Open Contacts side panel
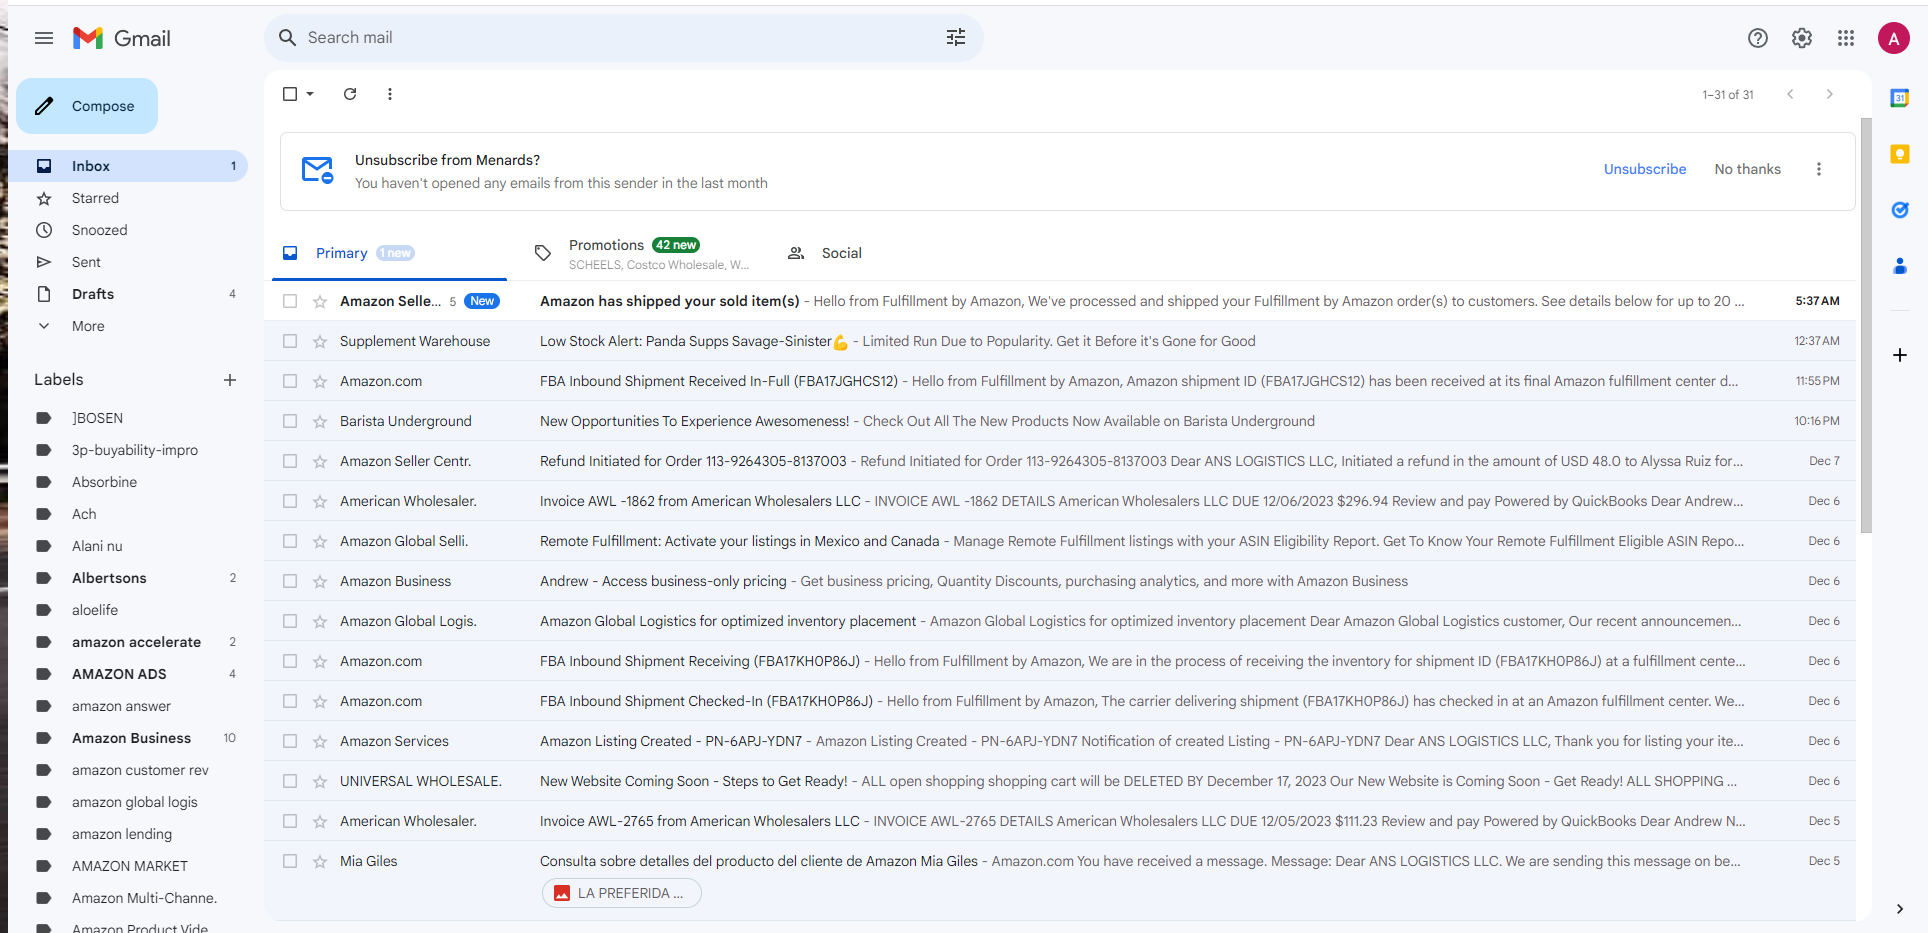 click(1900, 266)
